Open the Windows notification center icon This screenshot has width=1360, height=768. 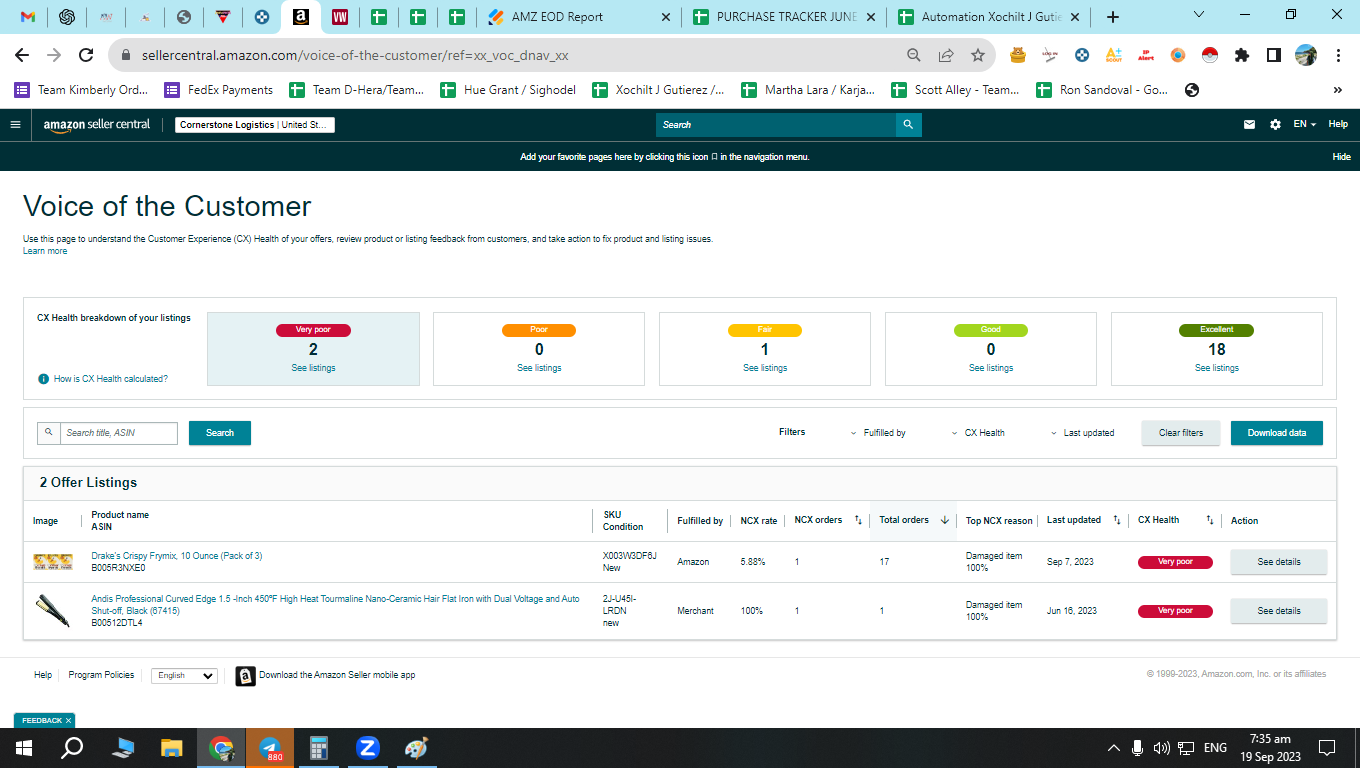tap(1327, 748)
